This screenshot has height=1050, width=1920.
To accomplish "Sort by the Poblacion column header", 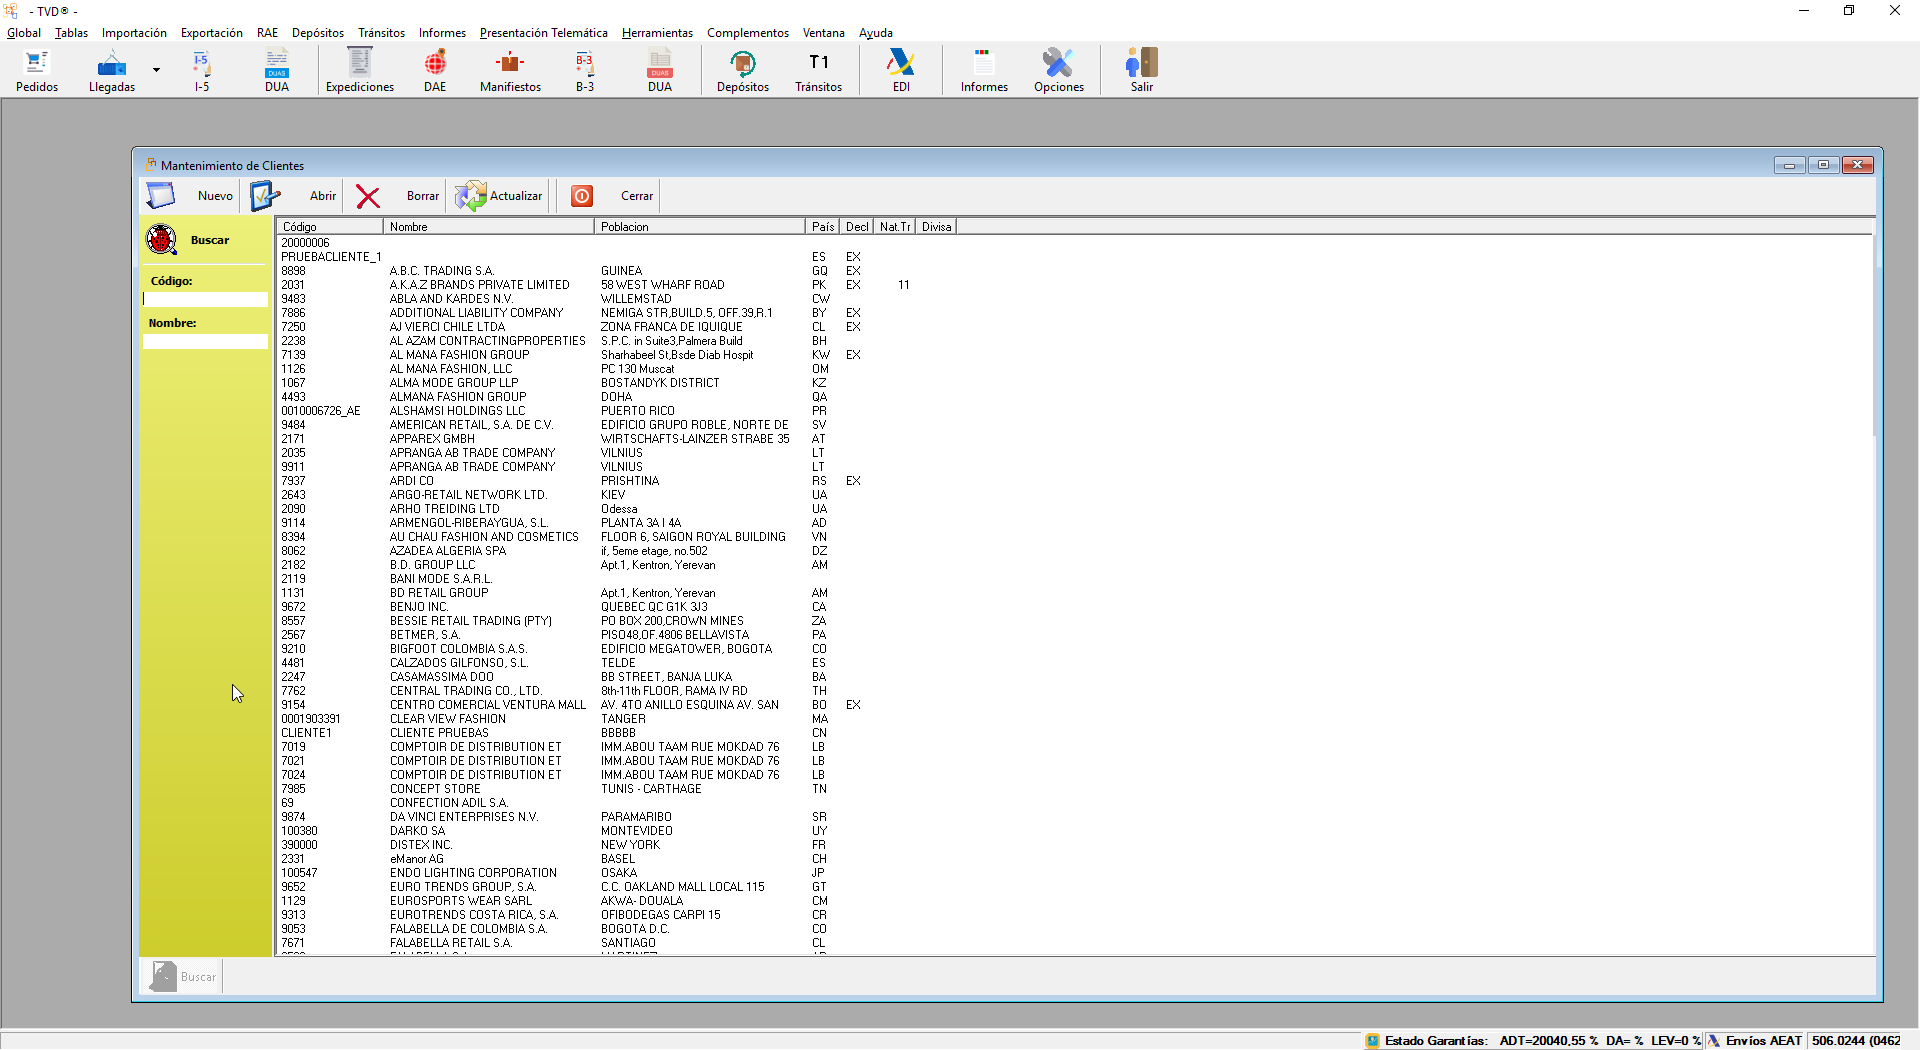I will [x=698, y=227].
